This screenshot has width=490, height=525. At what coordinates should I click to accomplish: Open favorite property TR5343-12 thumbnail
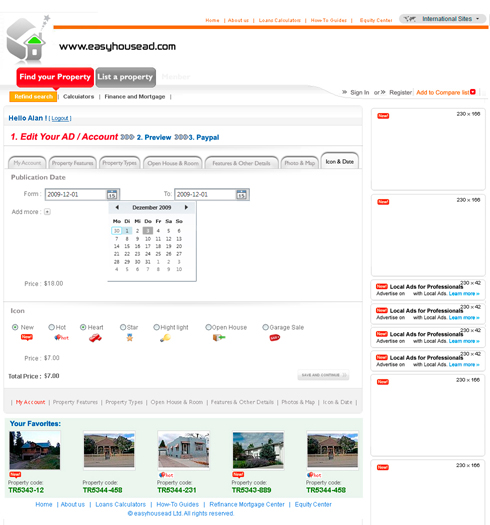tap(35, 450)
